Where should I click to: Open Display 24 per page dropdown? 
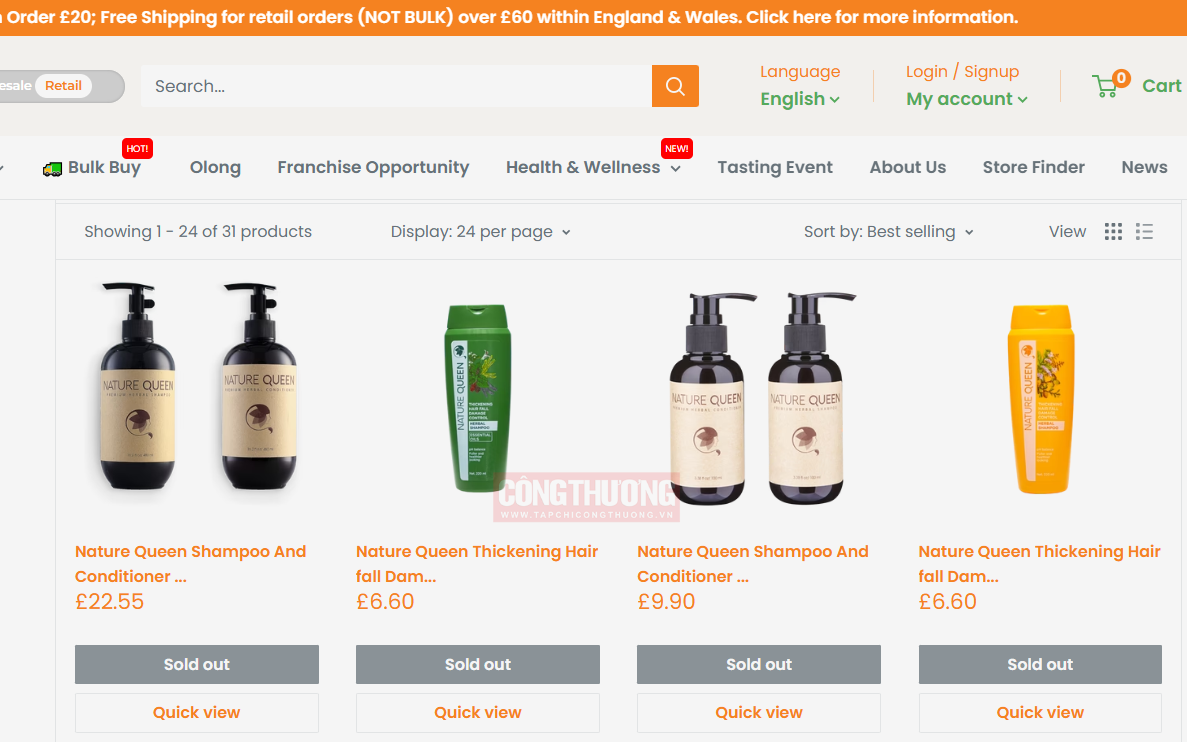tap(480, 232)
